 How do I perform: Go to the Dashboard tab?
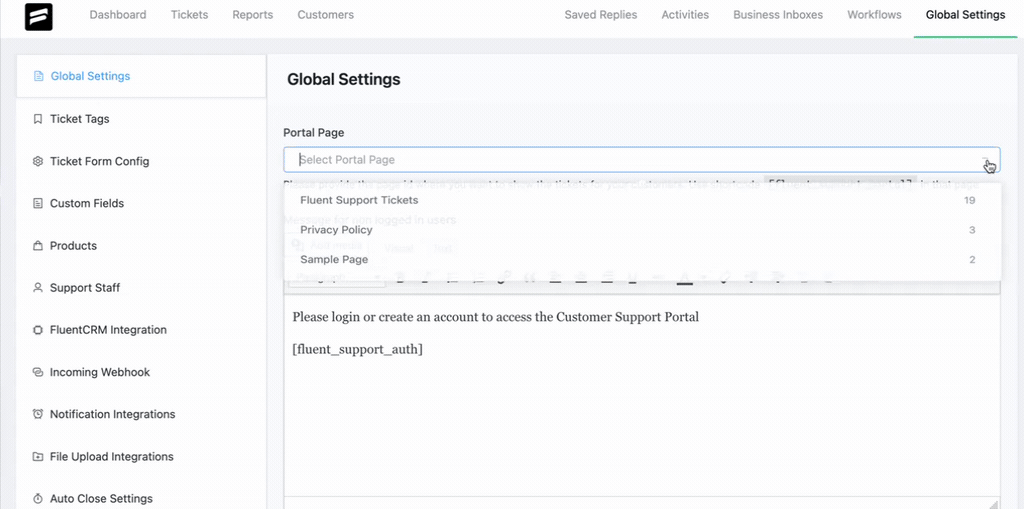pos(118,14)
